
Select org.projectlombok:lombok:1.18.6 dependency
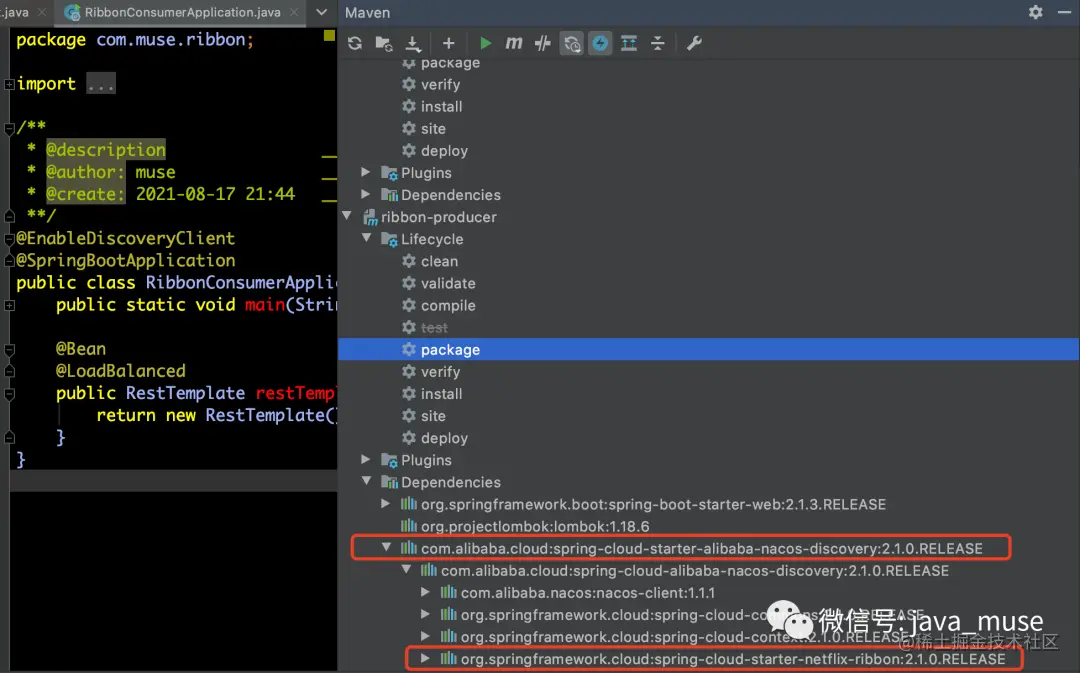pos(535,526)
